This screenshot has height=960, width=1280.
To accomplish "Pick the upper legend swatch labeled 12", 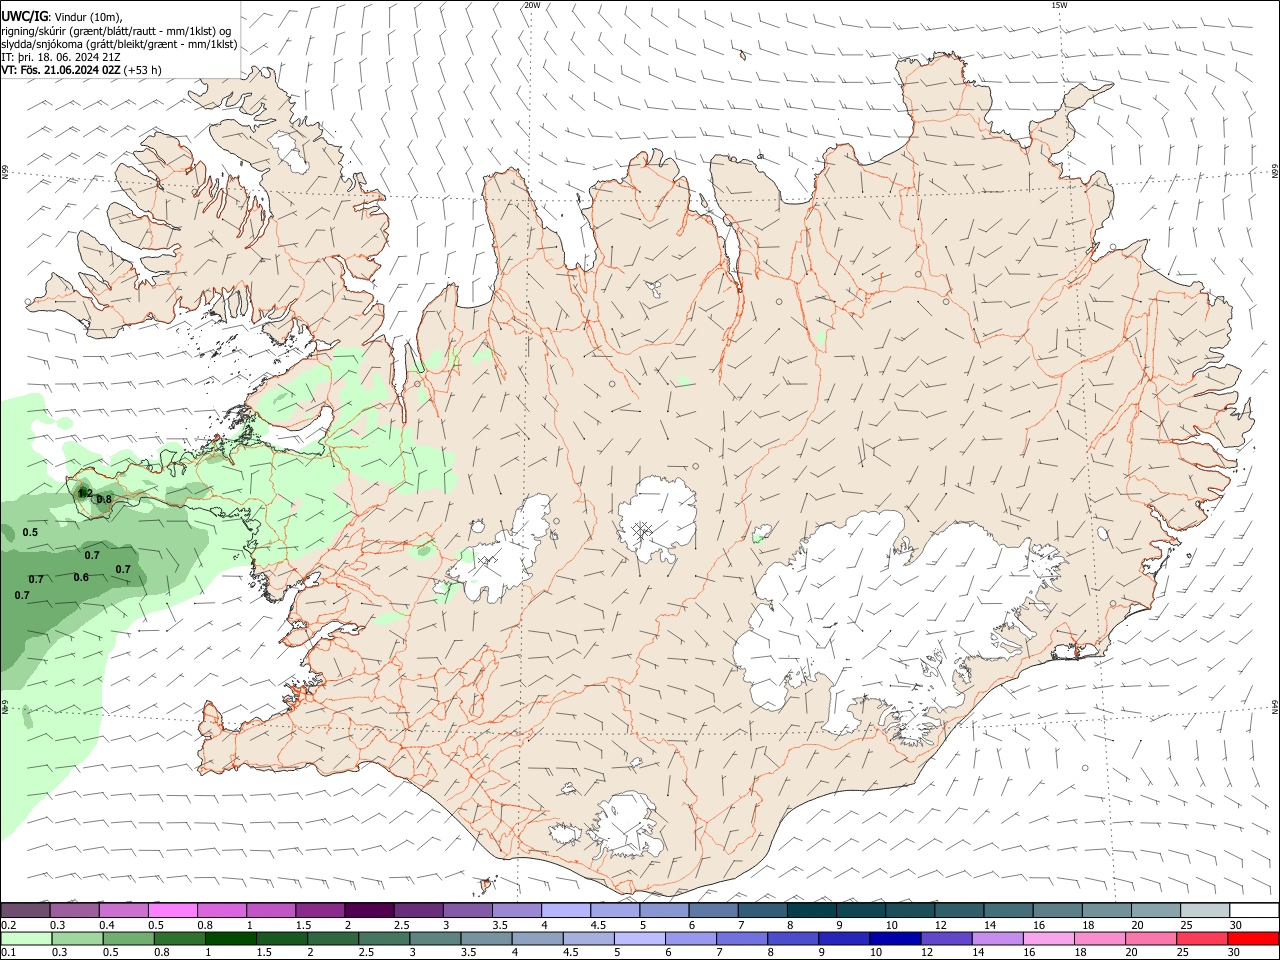I will (x=959, y=910).
